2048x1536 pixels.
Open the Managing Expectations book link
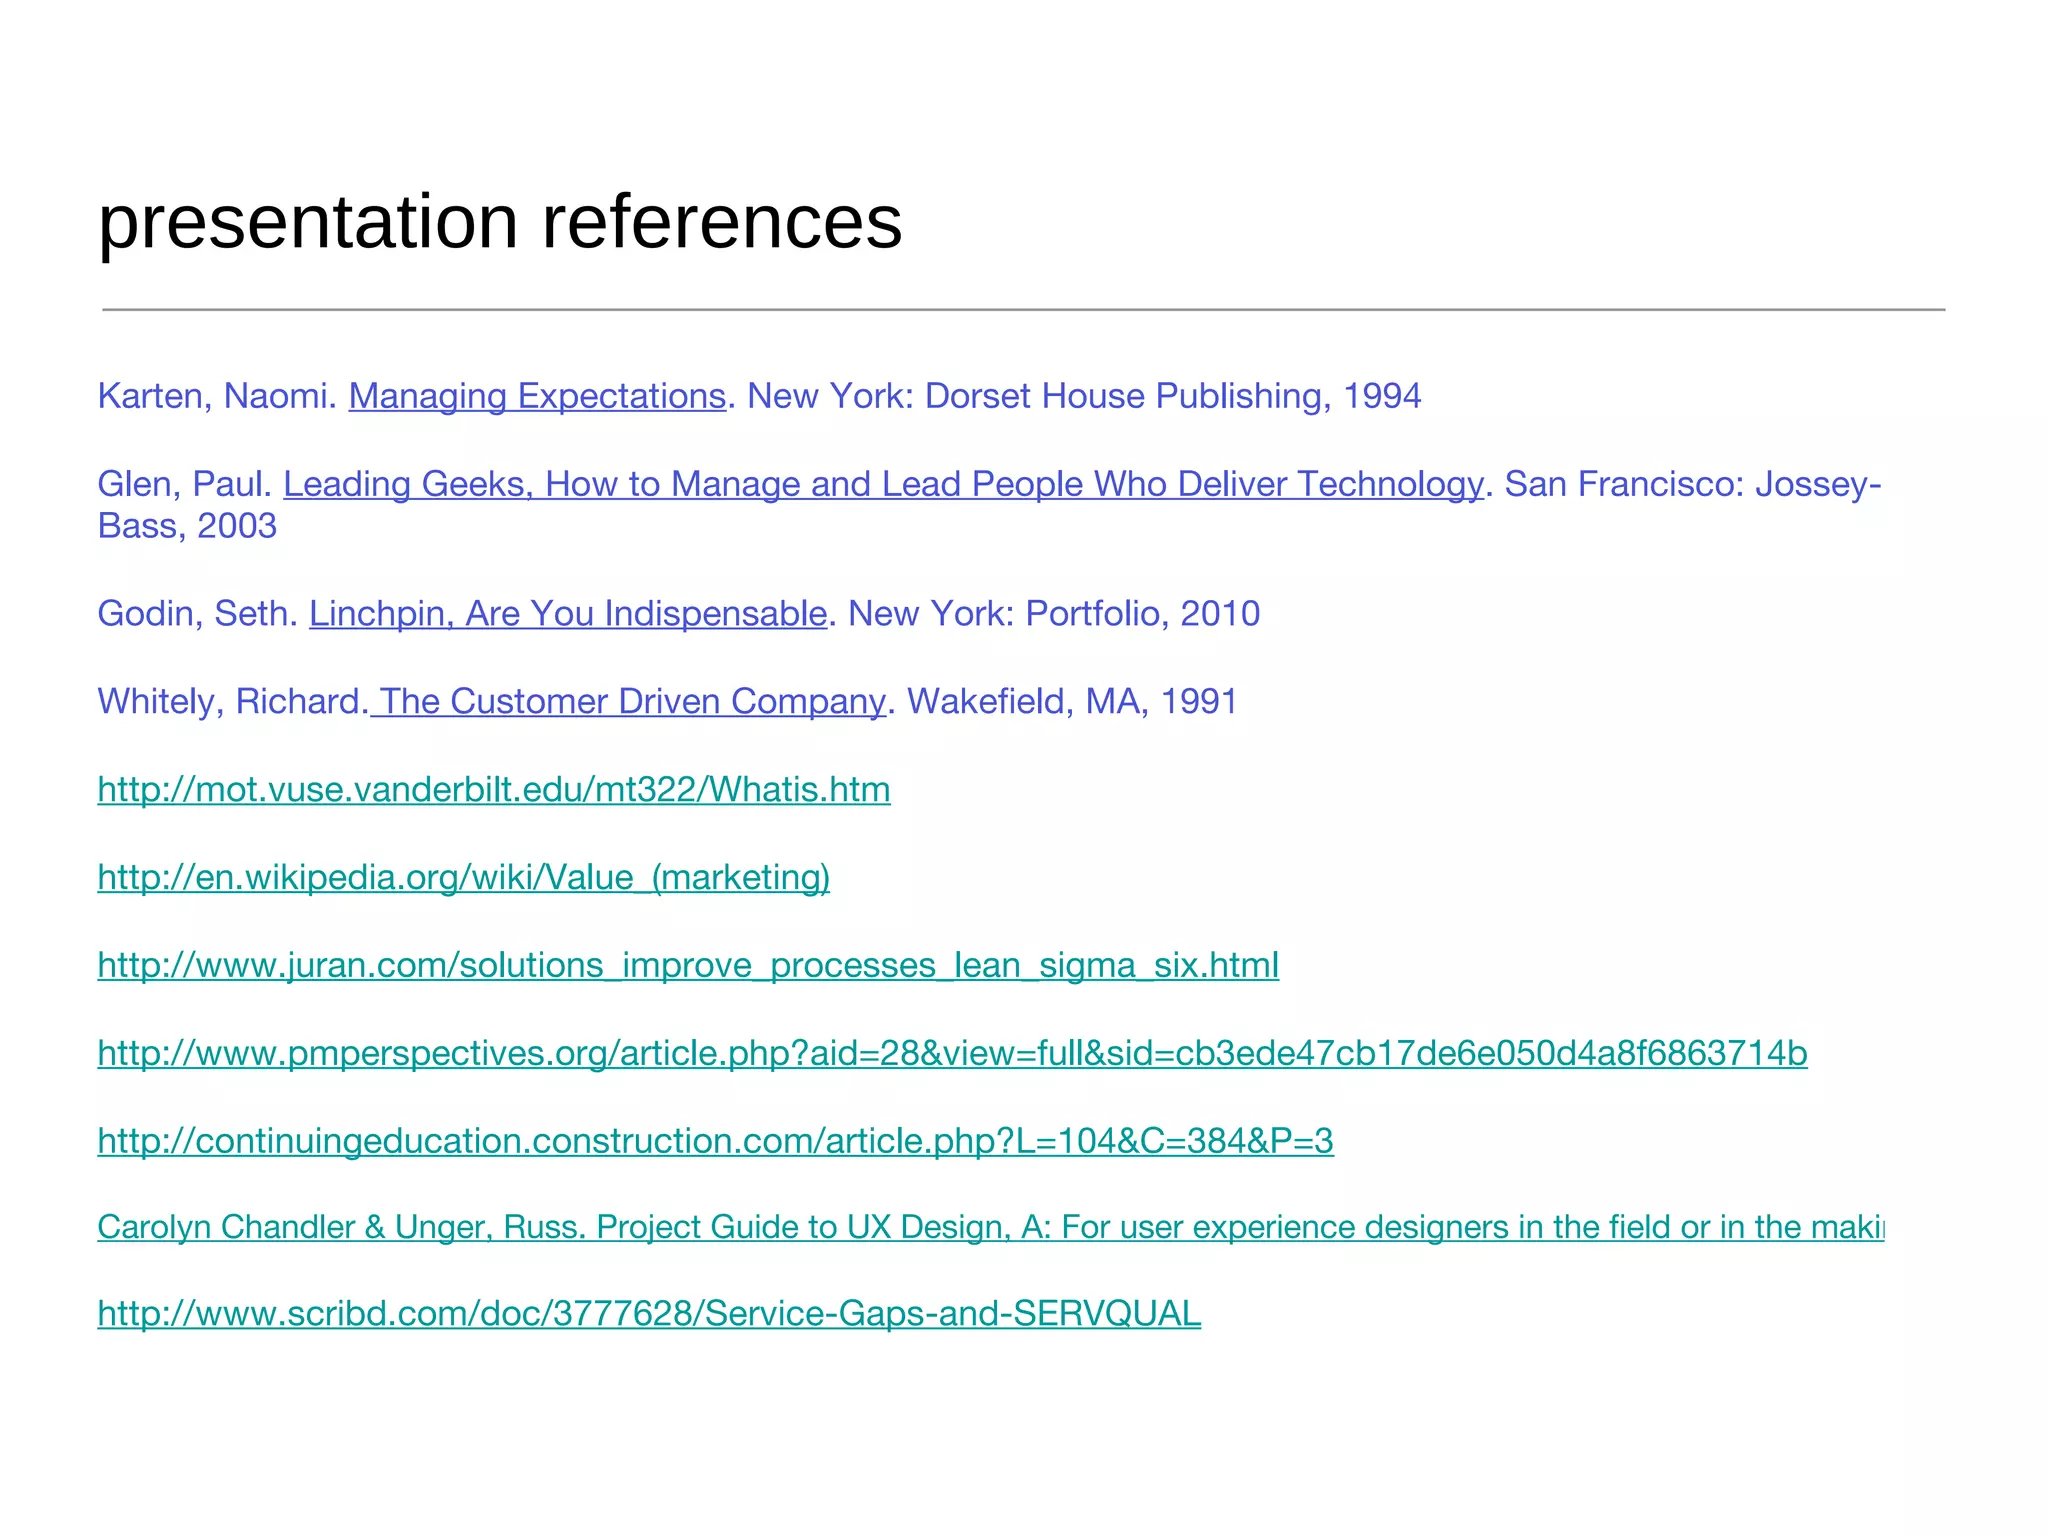pos(537,396)
